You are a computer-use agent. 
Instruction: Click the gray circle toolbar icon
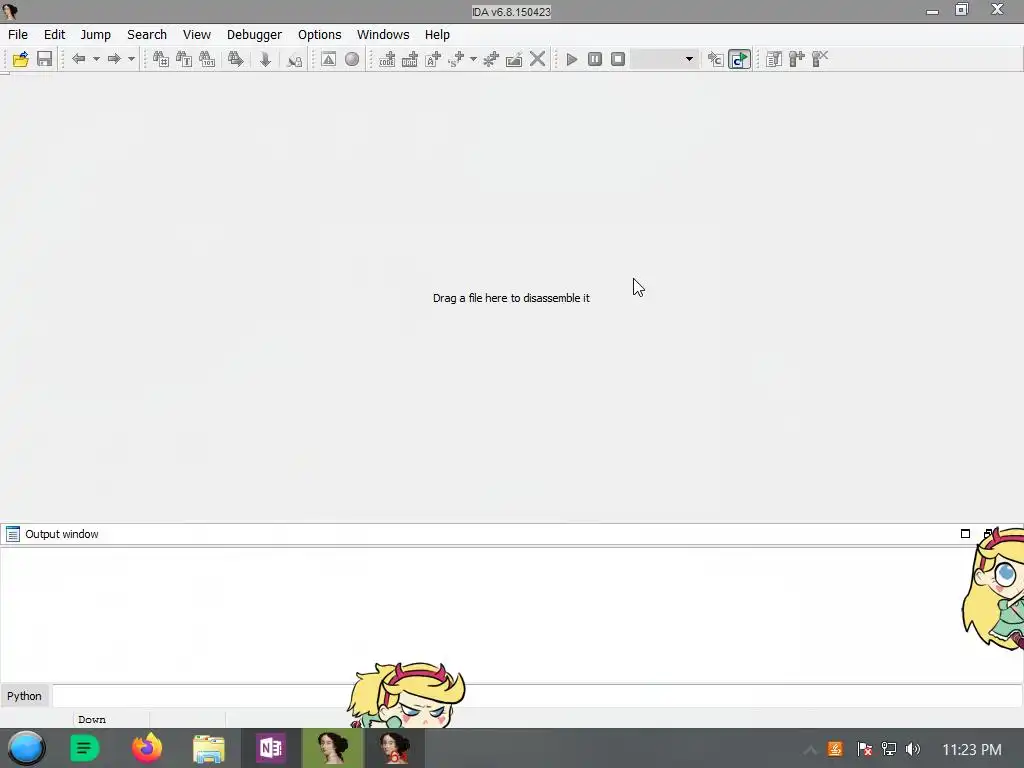(x=352, y=59)
